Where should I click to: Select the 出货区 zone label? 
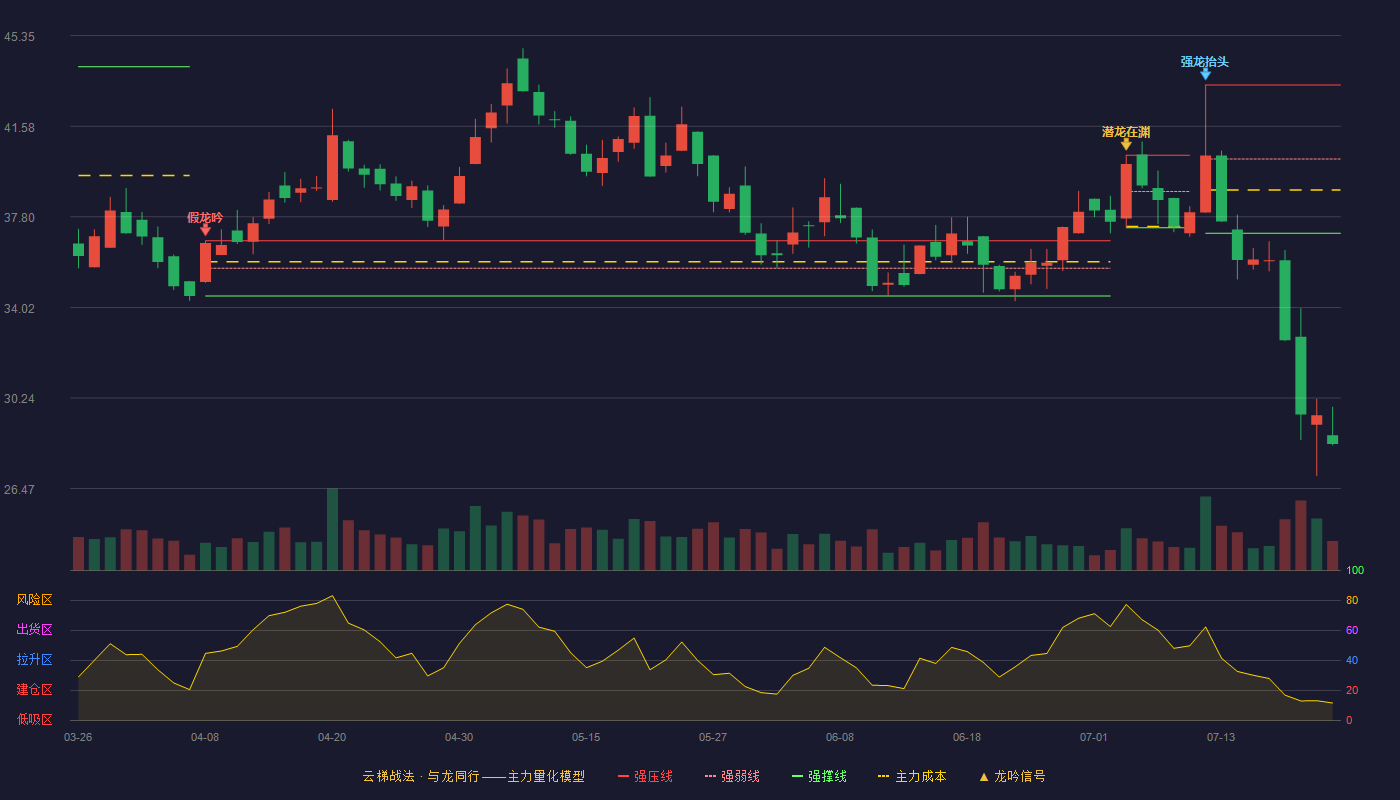point(35,630)
